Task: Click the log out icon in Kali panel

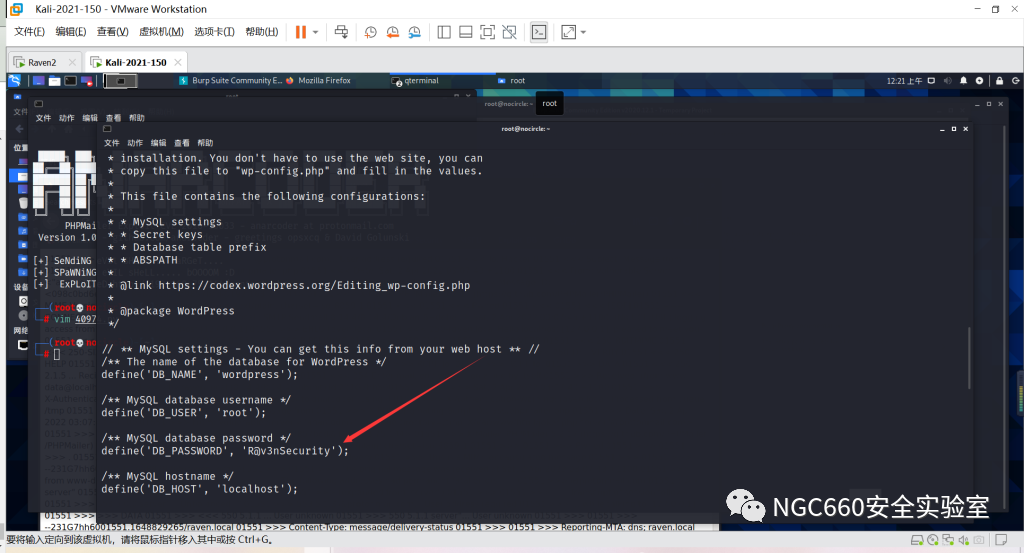Action: [x=1016, y=81]
